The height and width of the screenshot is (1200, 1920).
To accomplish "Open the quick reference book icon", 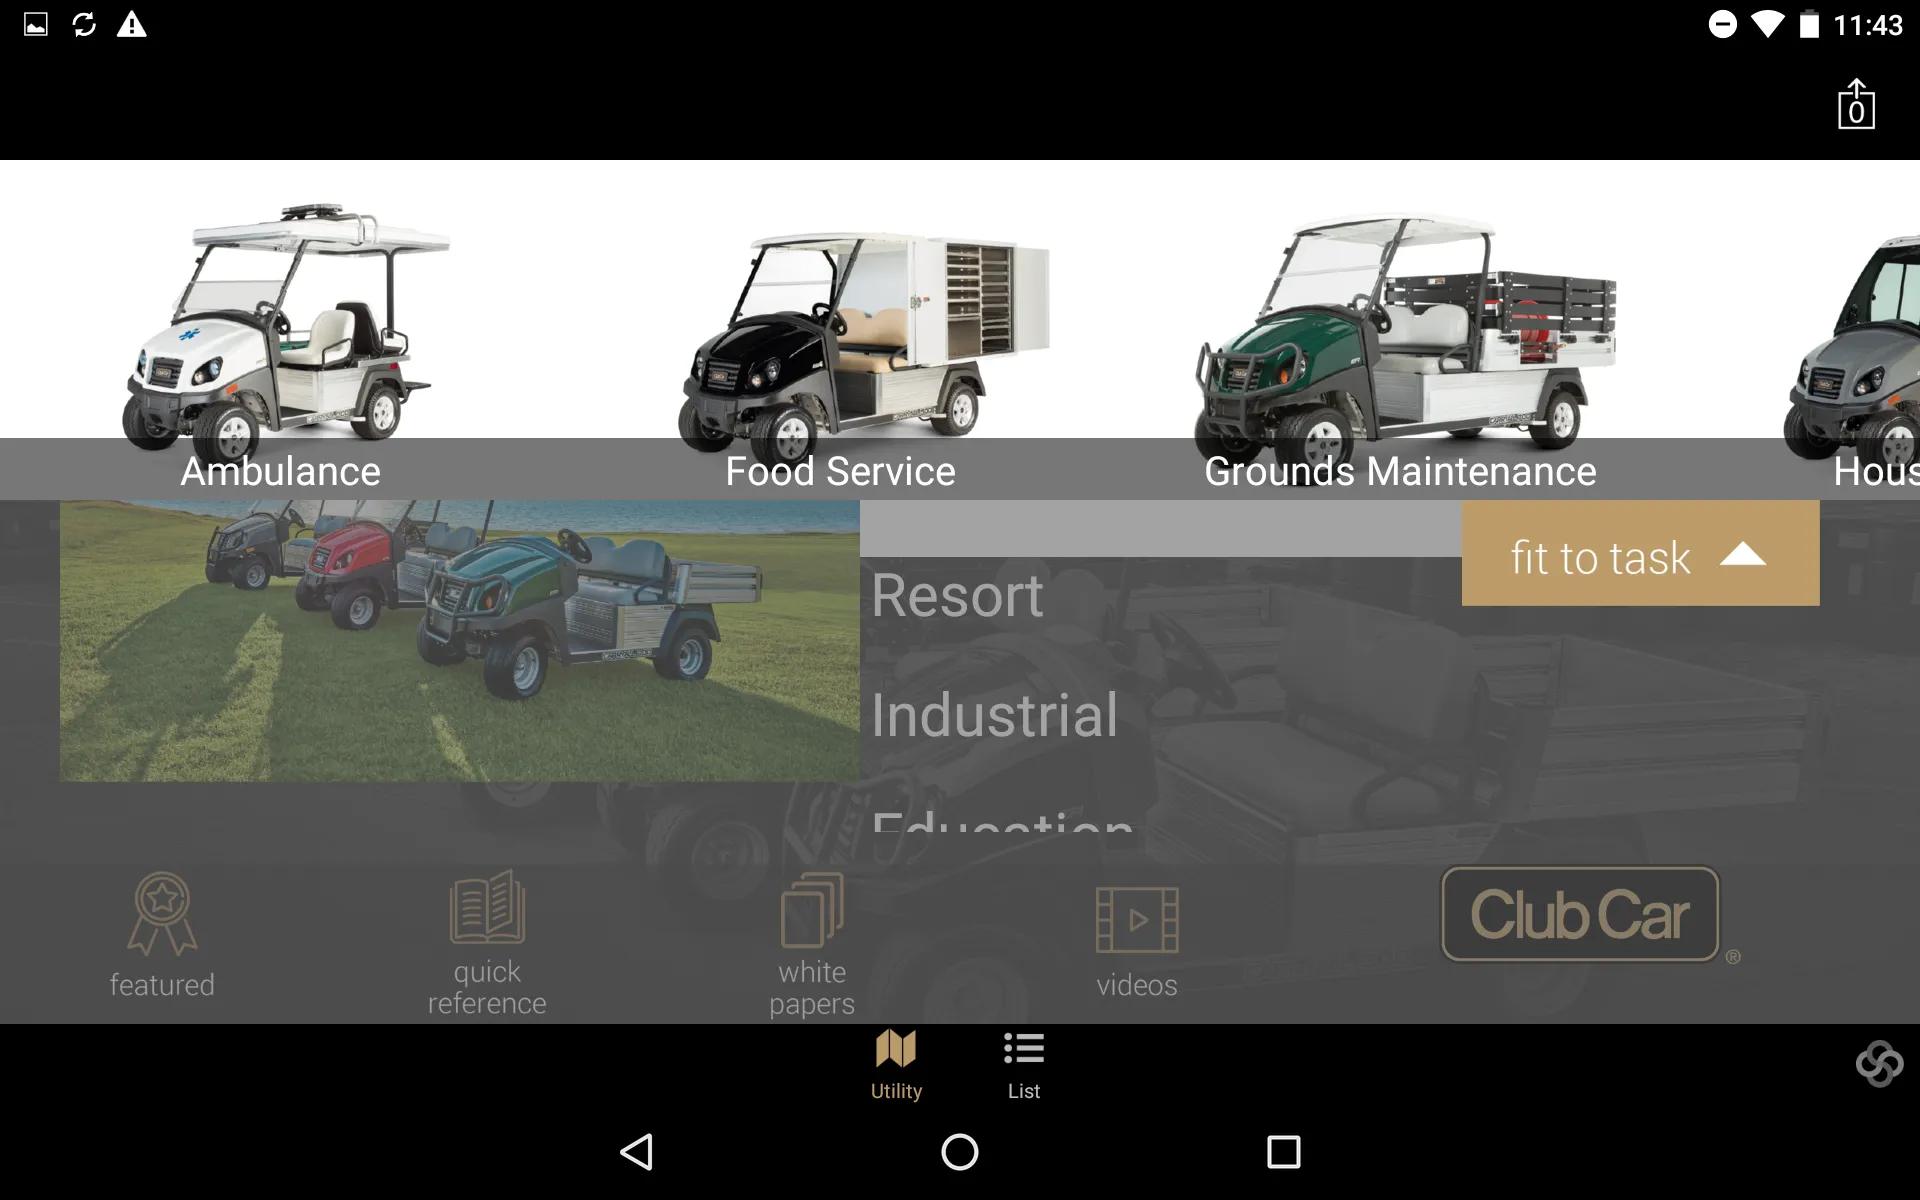I will tap(487, 906).
